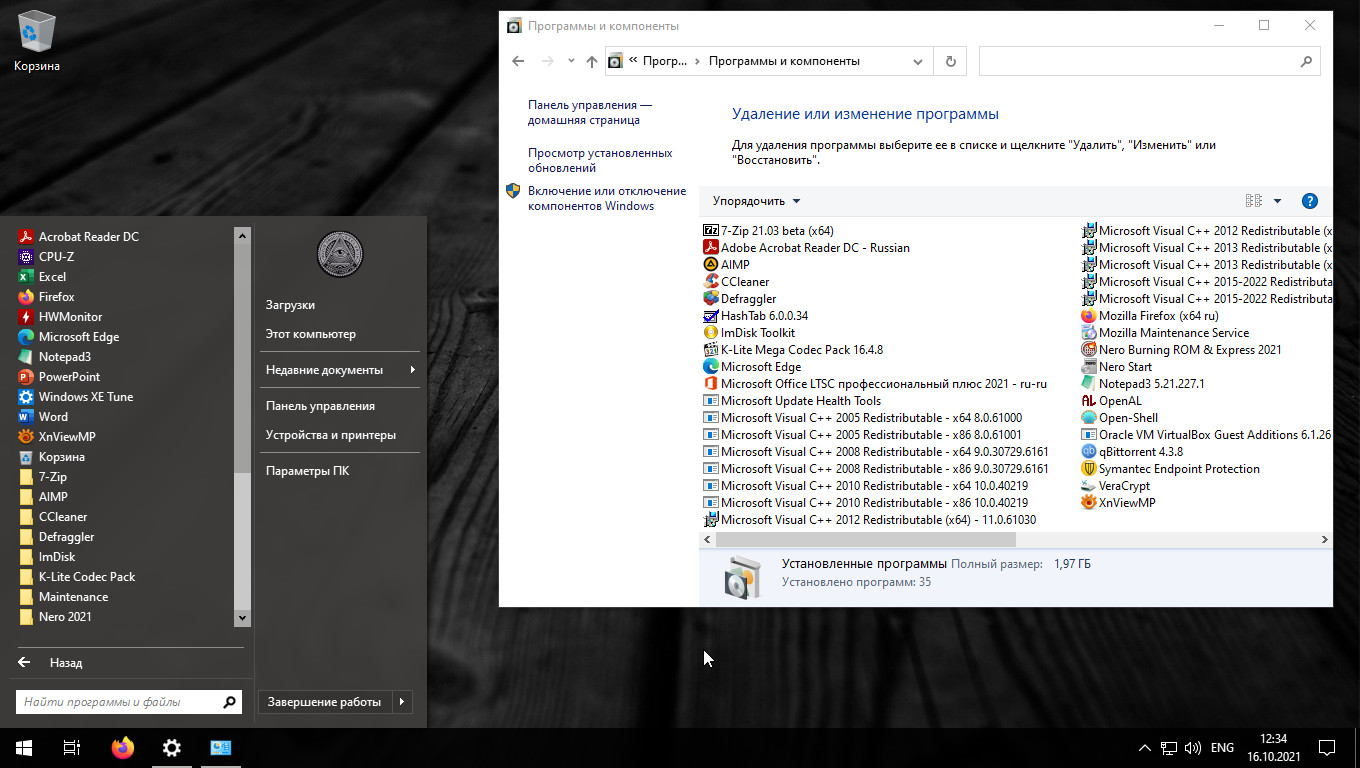Open the ENG language indicator in tray
The width and height of the screenshot is (1360, 768).
coord(1222,748)
